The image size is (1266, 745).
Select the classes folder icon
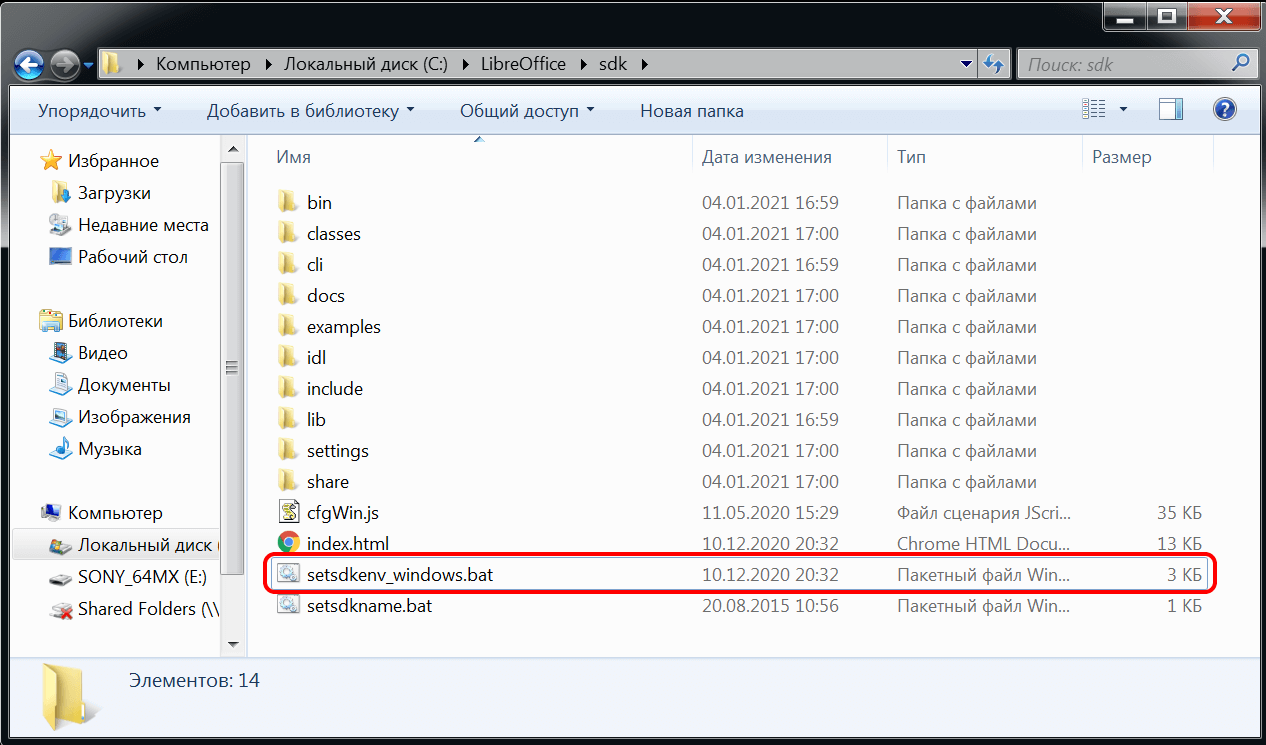click(288, 233)
